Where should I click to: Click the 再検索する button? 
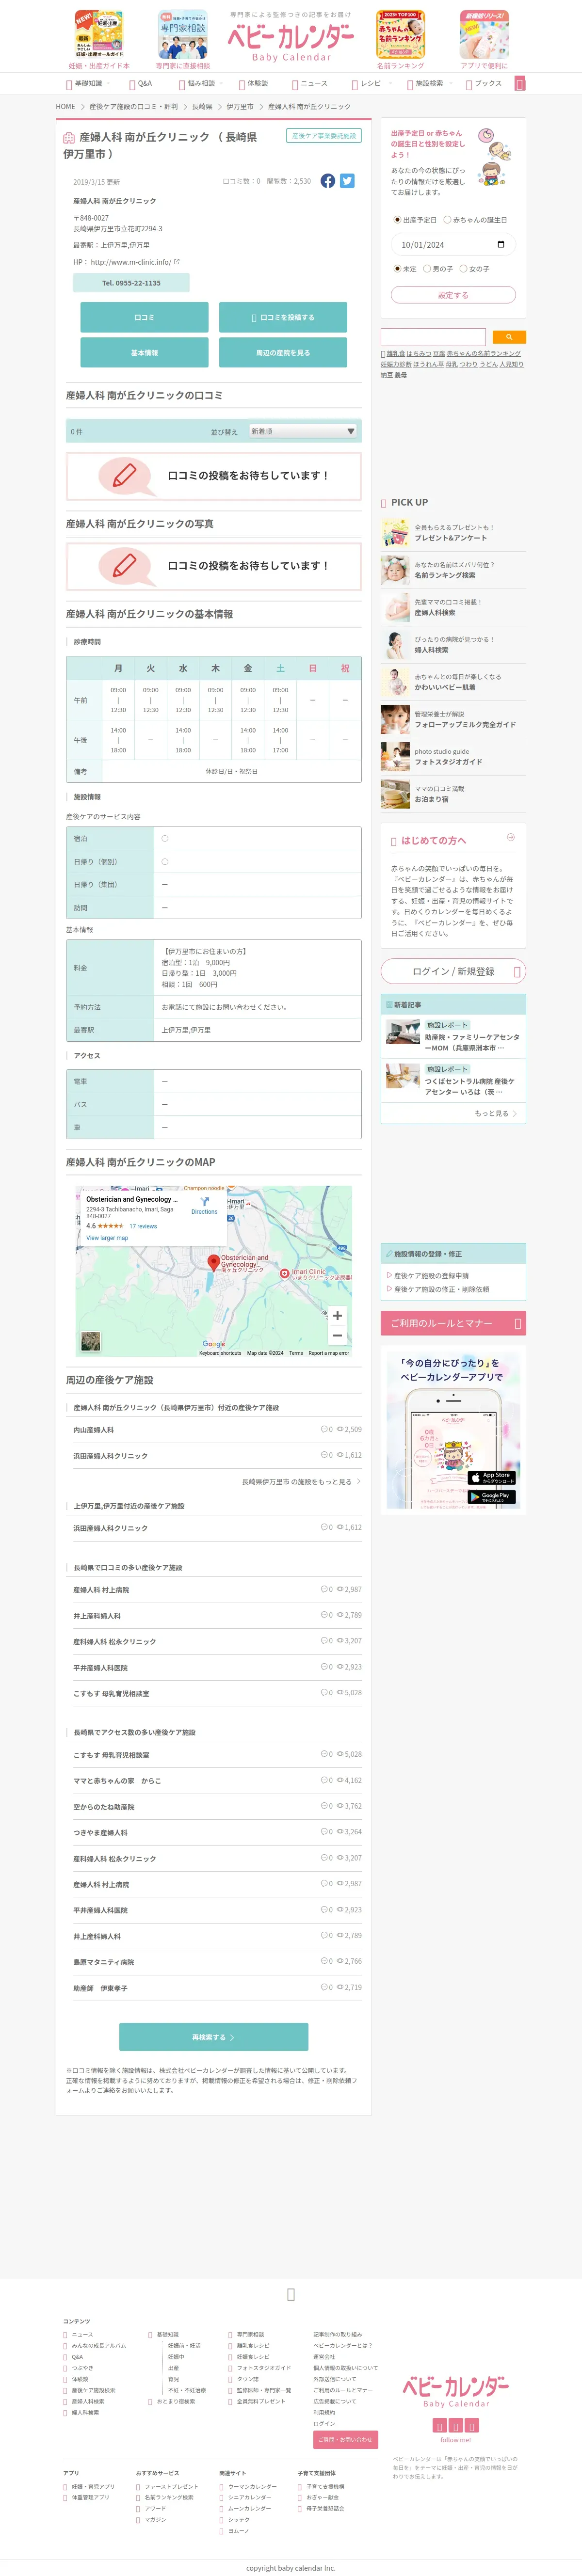[x=213, y=2037]
